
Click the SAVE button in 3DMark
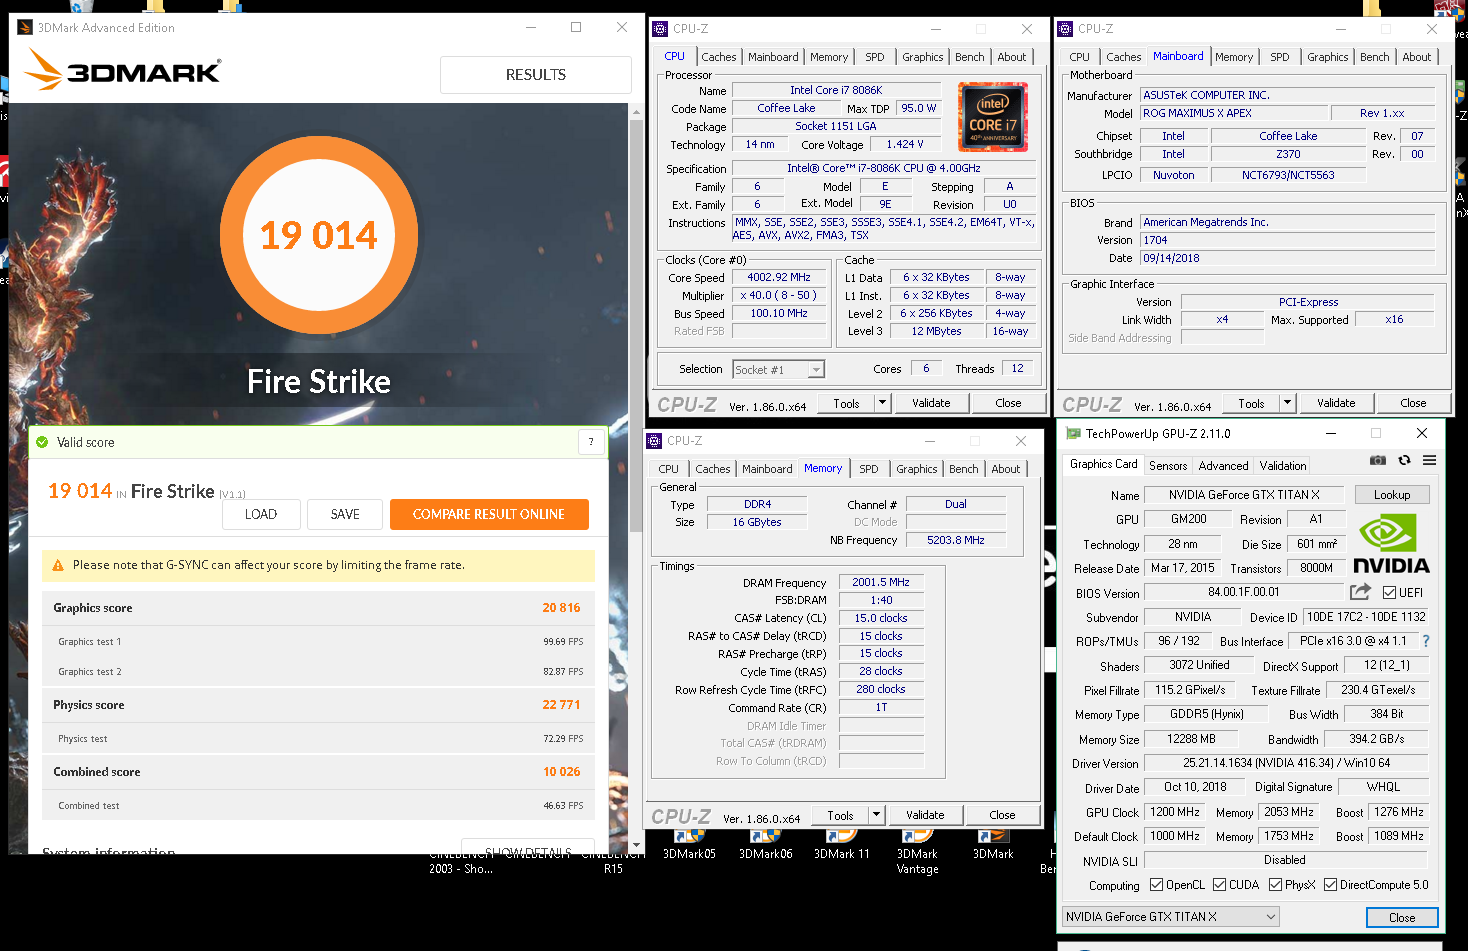tap(345, 514)
